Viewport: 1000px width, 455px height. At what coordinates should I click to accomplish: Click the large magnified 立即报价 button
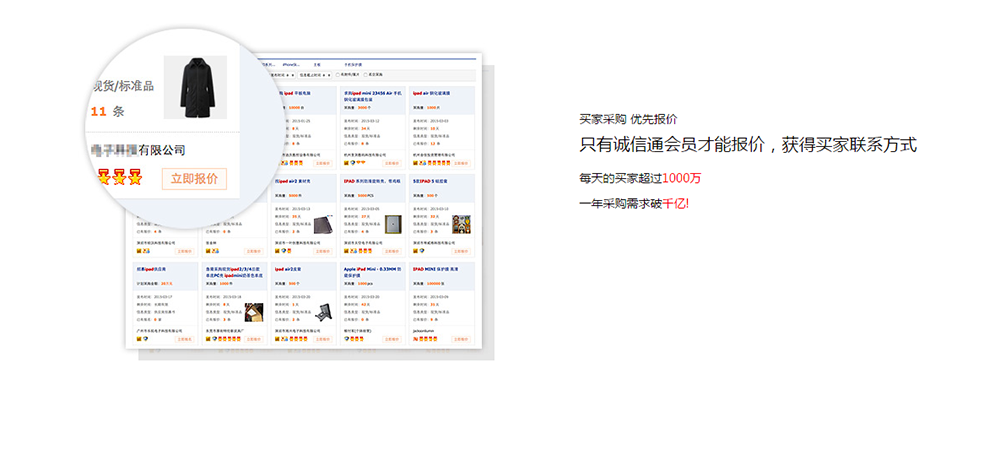194,179
